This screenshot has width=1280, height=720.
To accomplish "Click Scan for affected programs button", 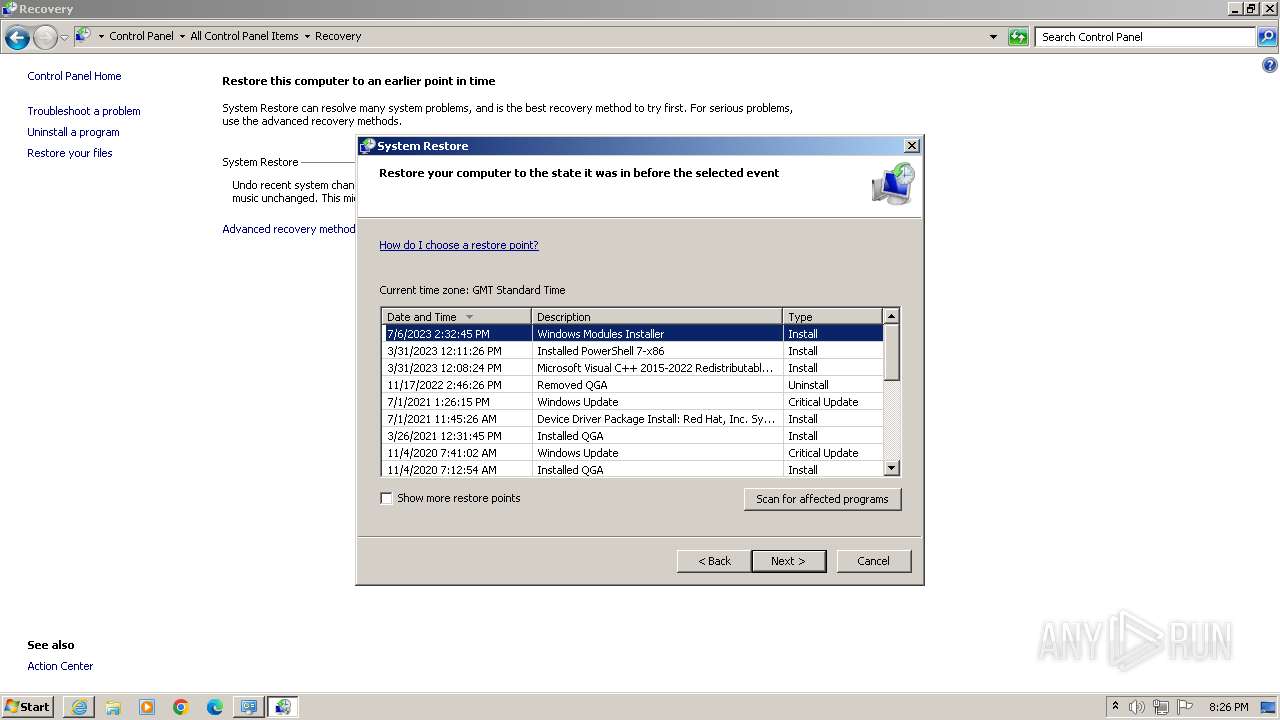I will coord(822,499).
